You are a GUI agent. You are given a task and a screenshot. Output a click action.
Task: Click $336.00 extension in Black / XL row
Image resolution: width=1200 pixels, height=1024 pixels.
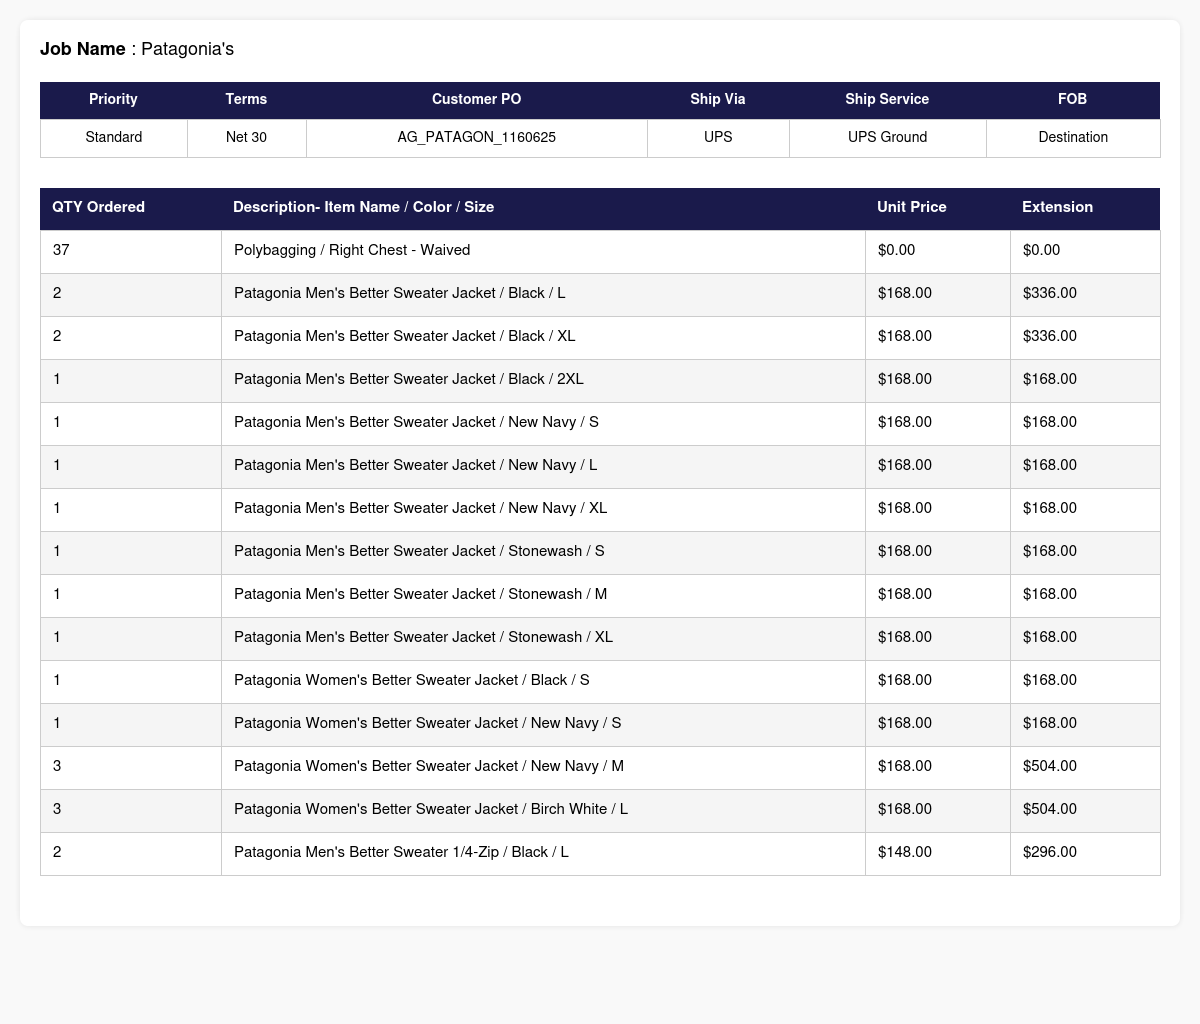click(x=1085, y=337)
